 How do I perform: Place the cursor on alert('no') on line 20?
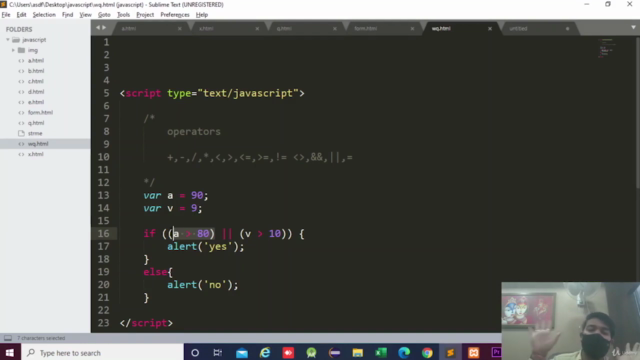202,285
